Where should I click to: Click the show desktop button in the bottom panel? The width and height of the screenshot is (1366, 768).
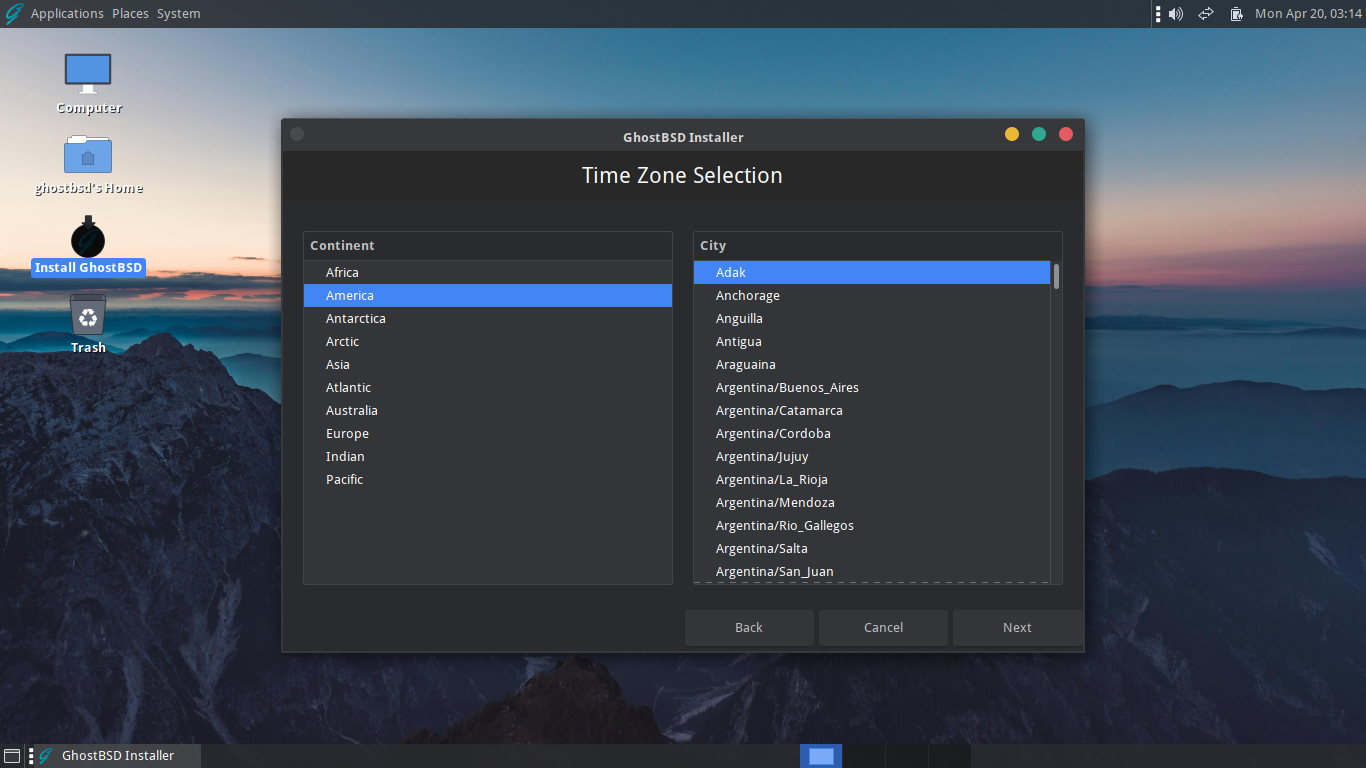(x=12, y=756)
